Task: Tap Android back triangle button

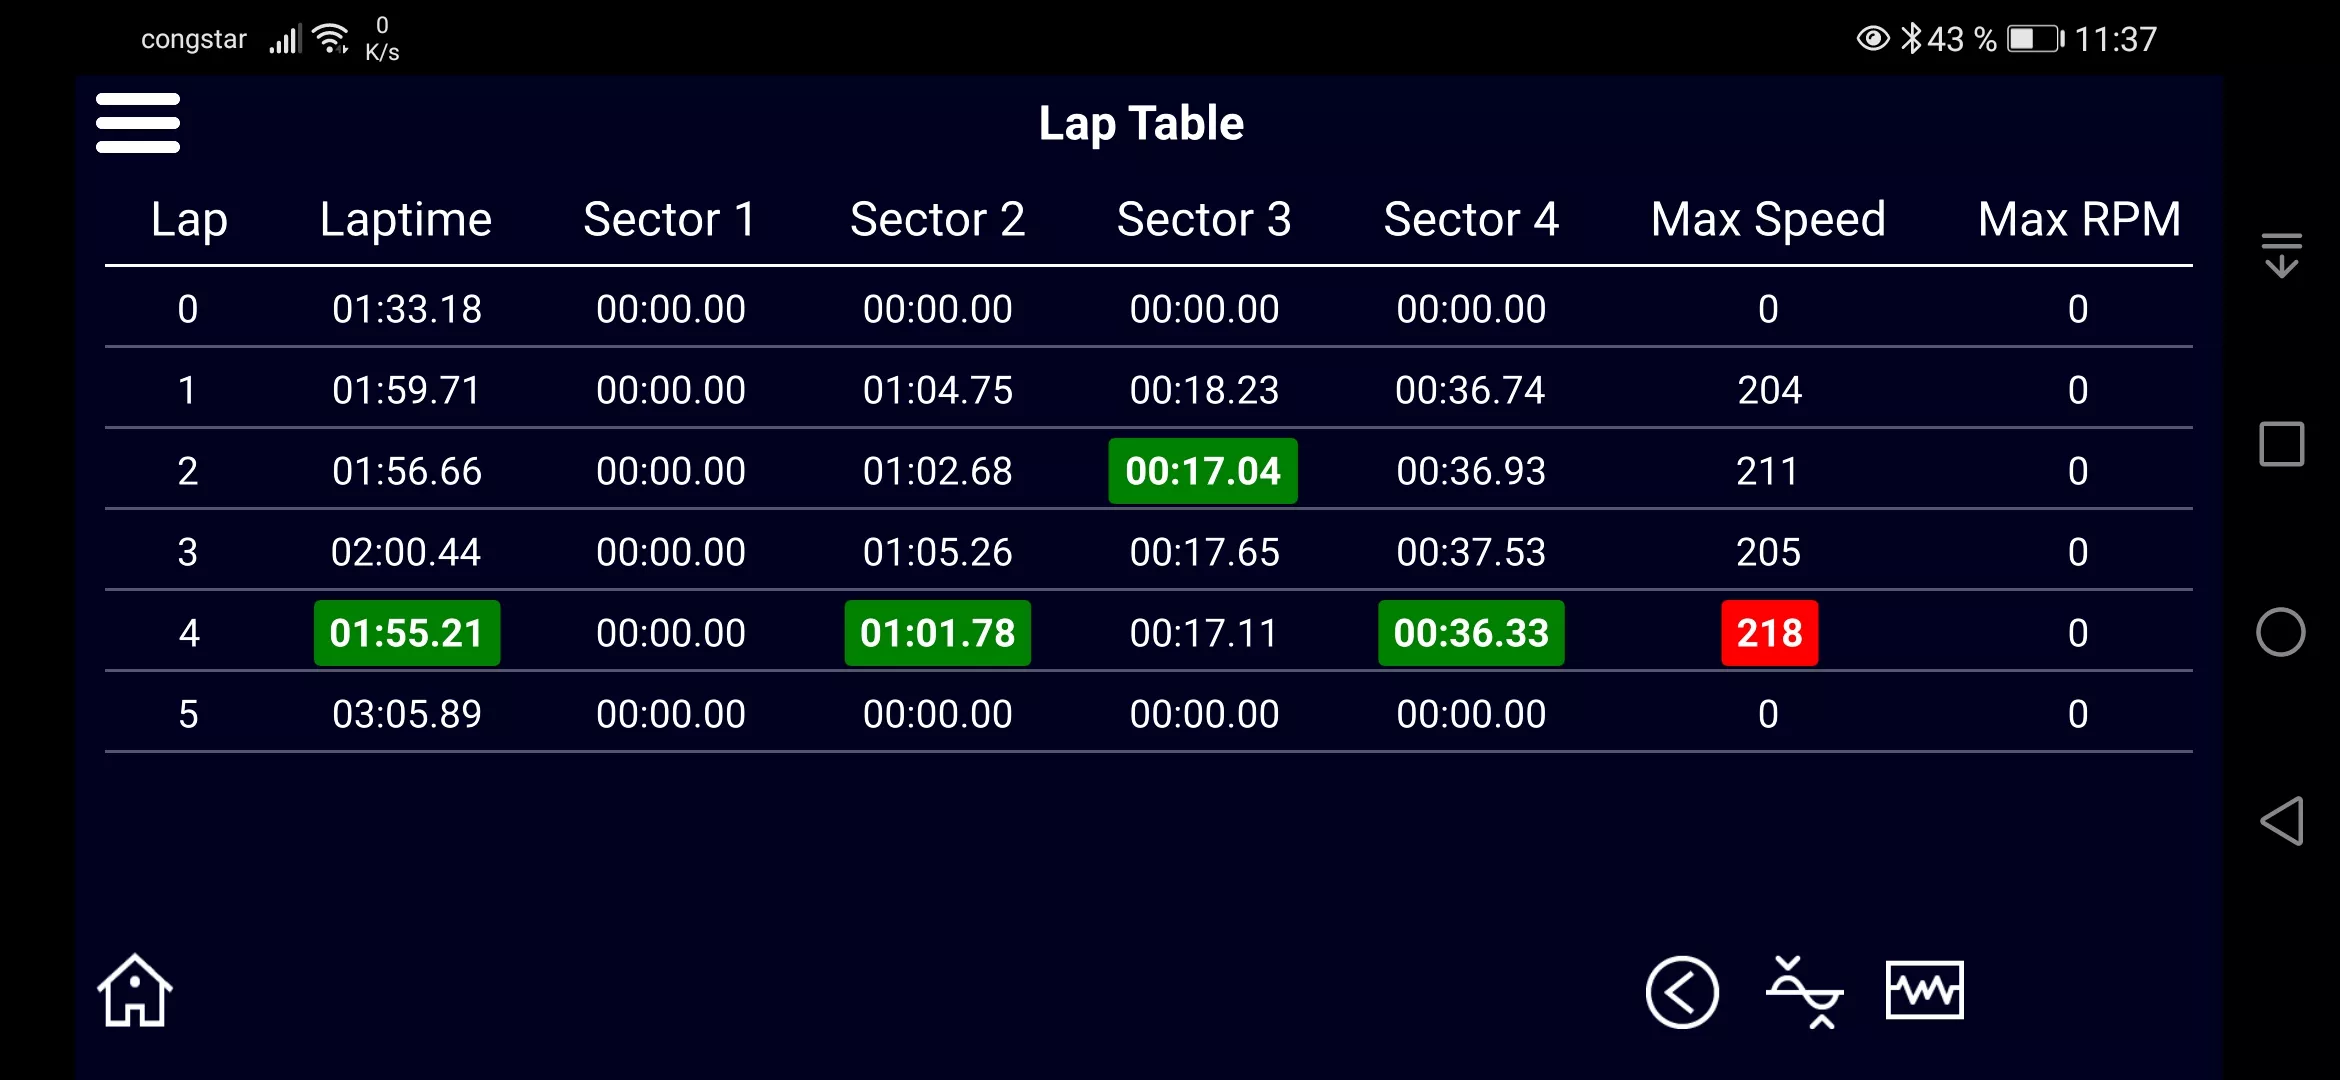Action: coord(2281,821)
